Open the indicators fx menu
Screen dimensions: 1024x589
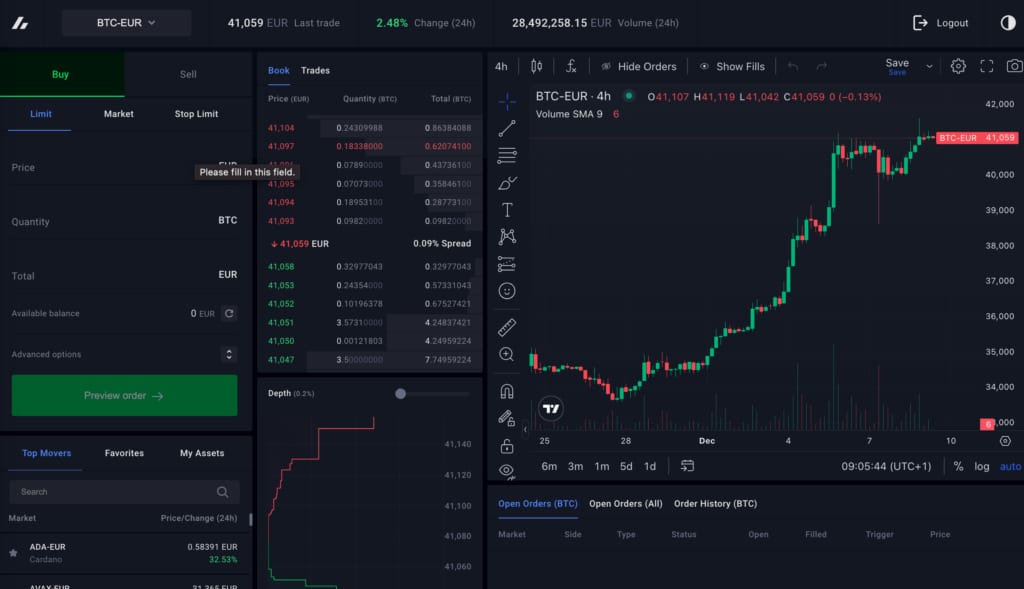(x=571, y=66)
